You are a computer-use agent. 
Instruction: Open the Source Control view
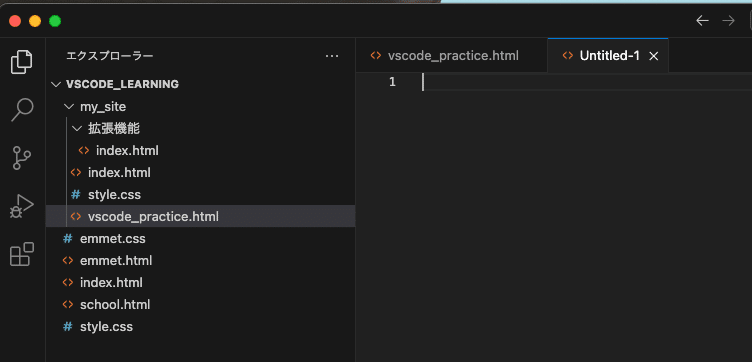[22, 158]
